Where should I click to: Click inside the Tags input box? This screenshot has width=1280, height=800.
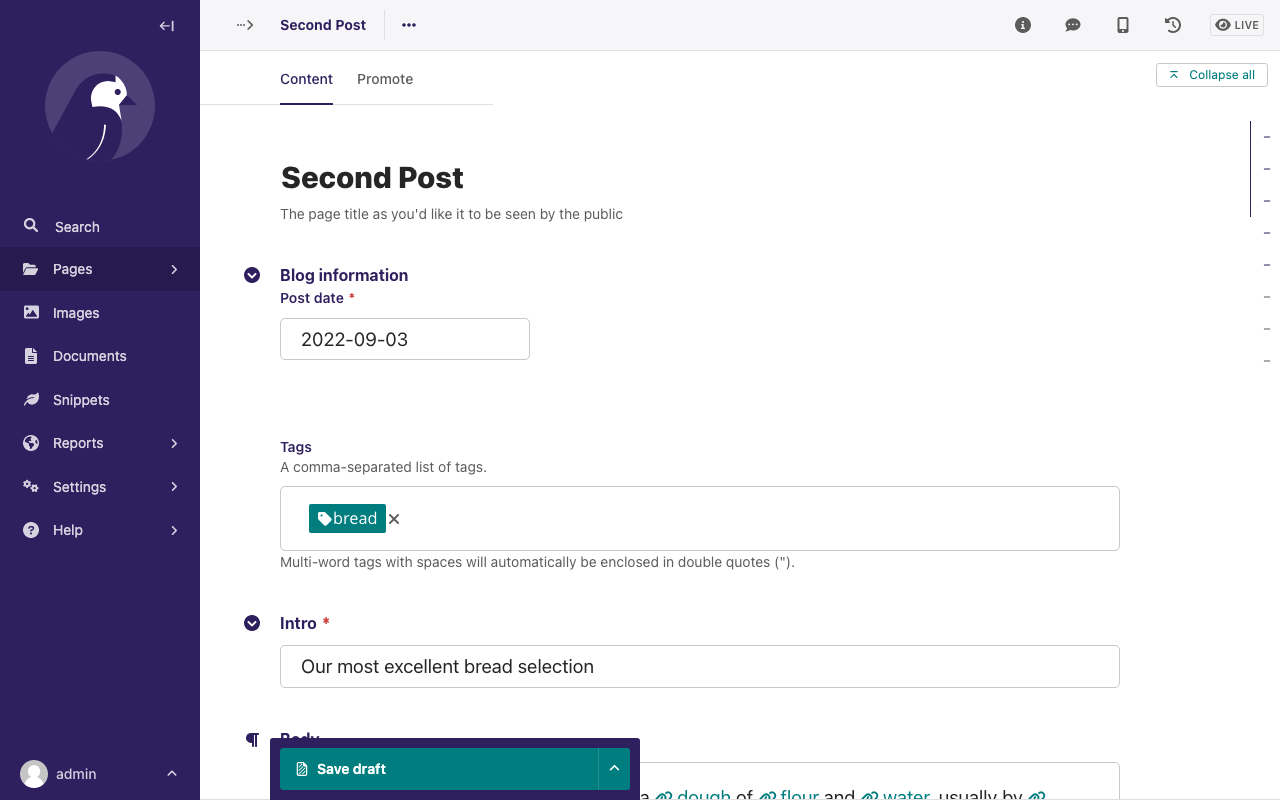coord(700,518)
